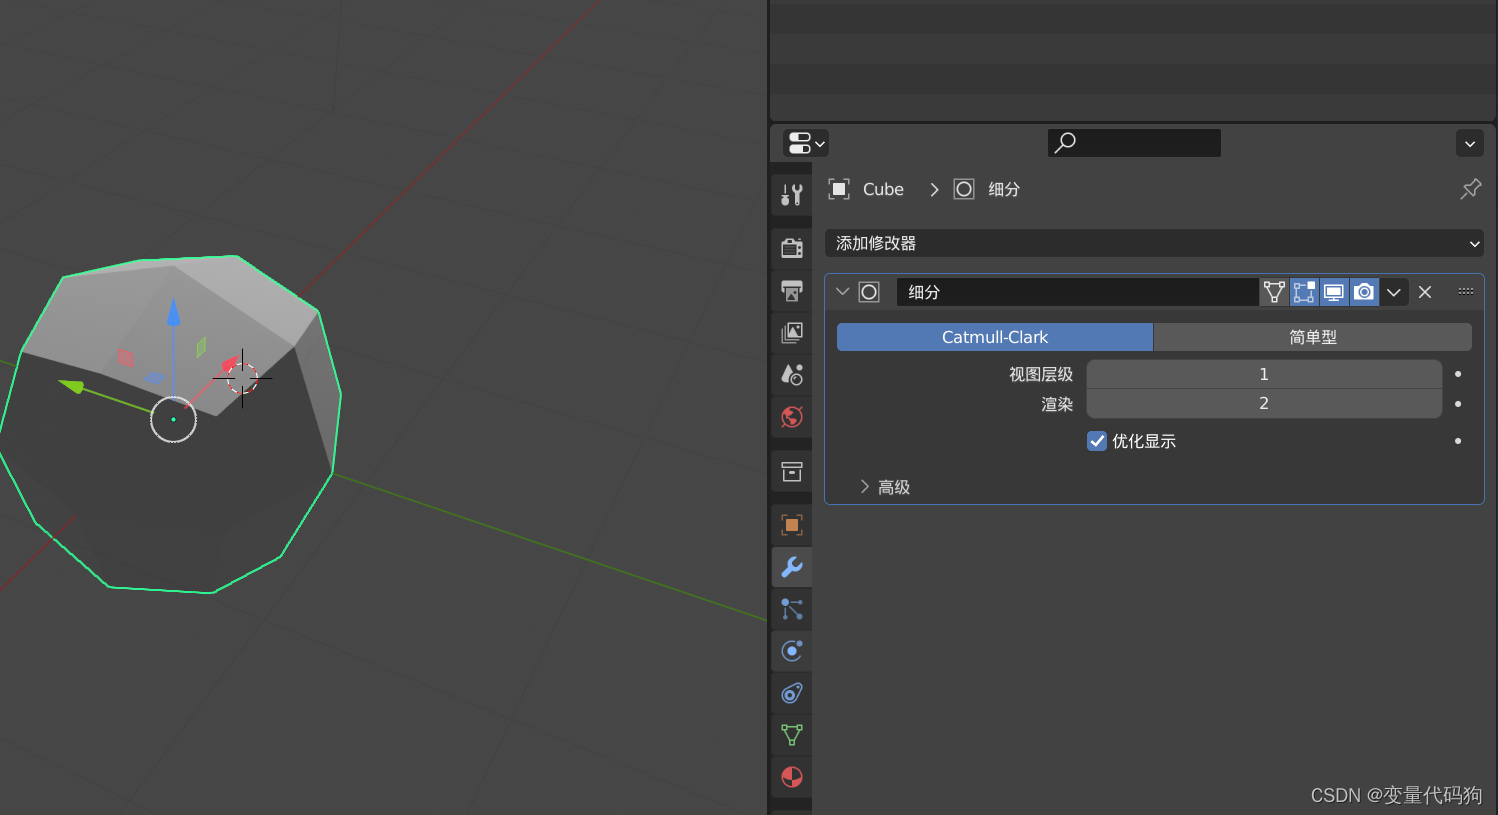Open the Render properties tab
Screen dimensions: 1498x815
coord(791,247)
